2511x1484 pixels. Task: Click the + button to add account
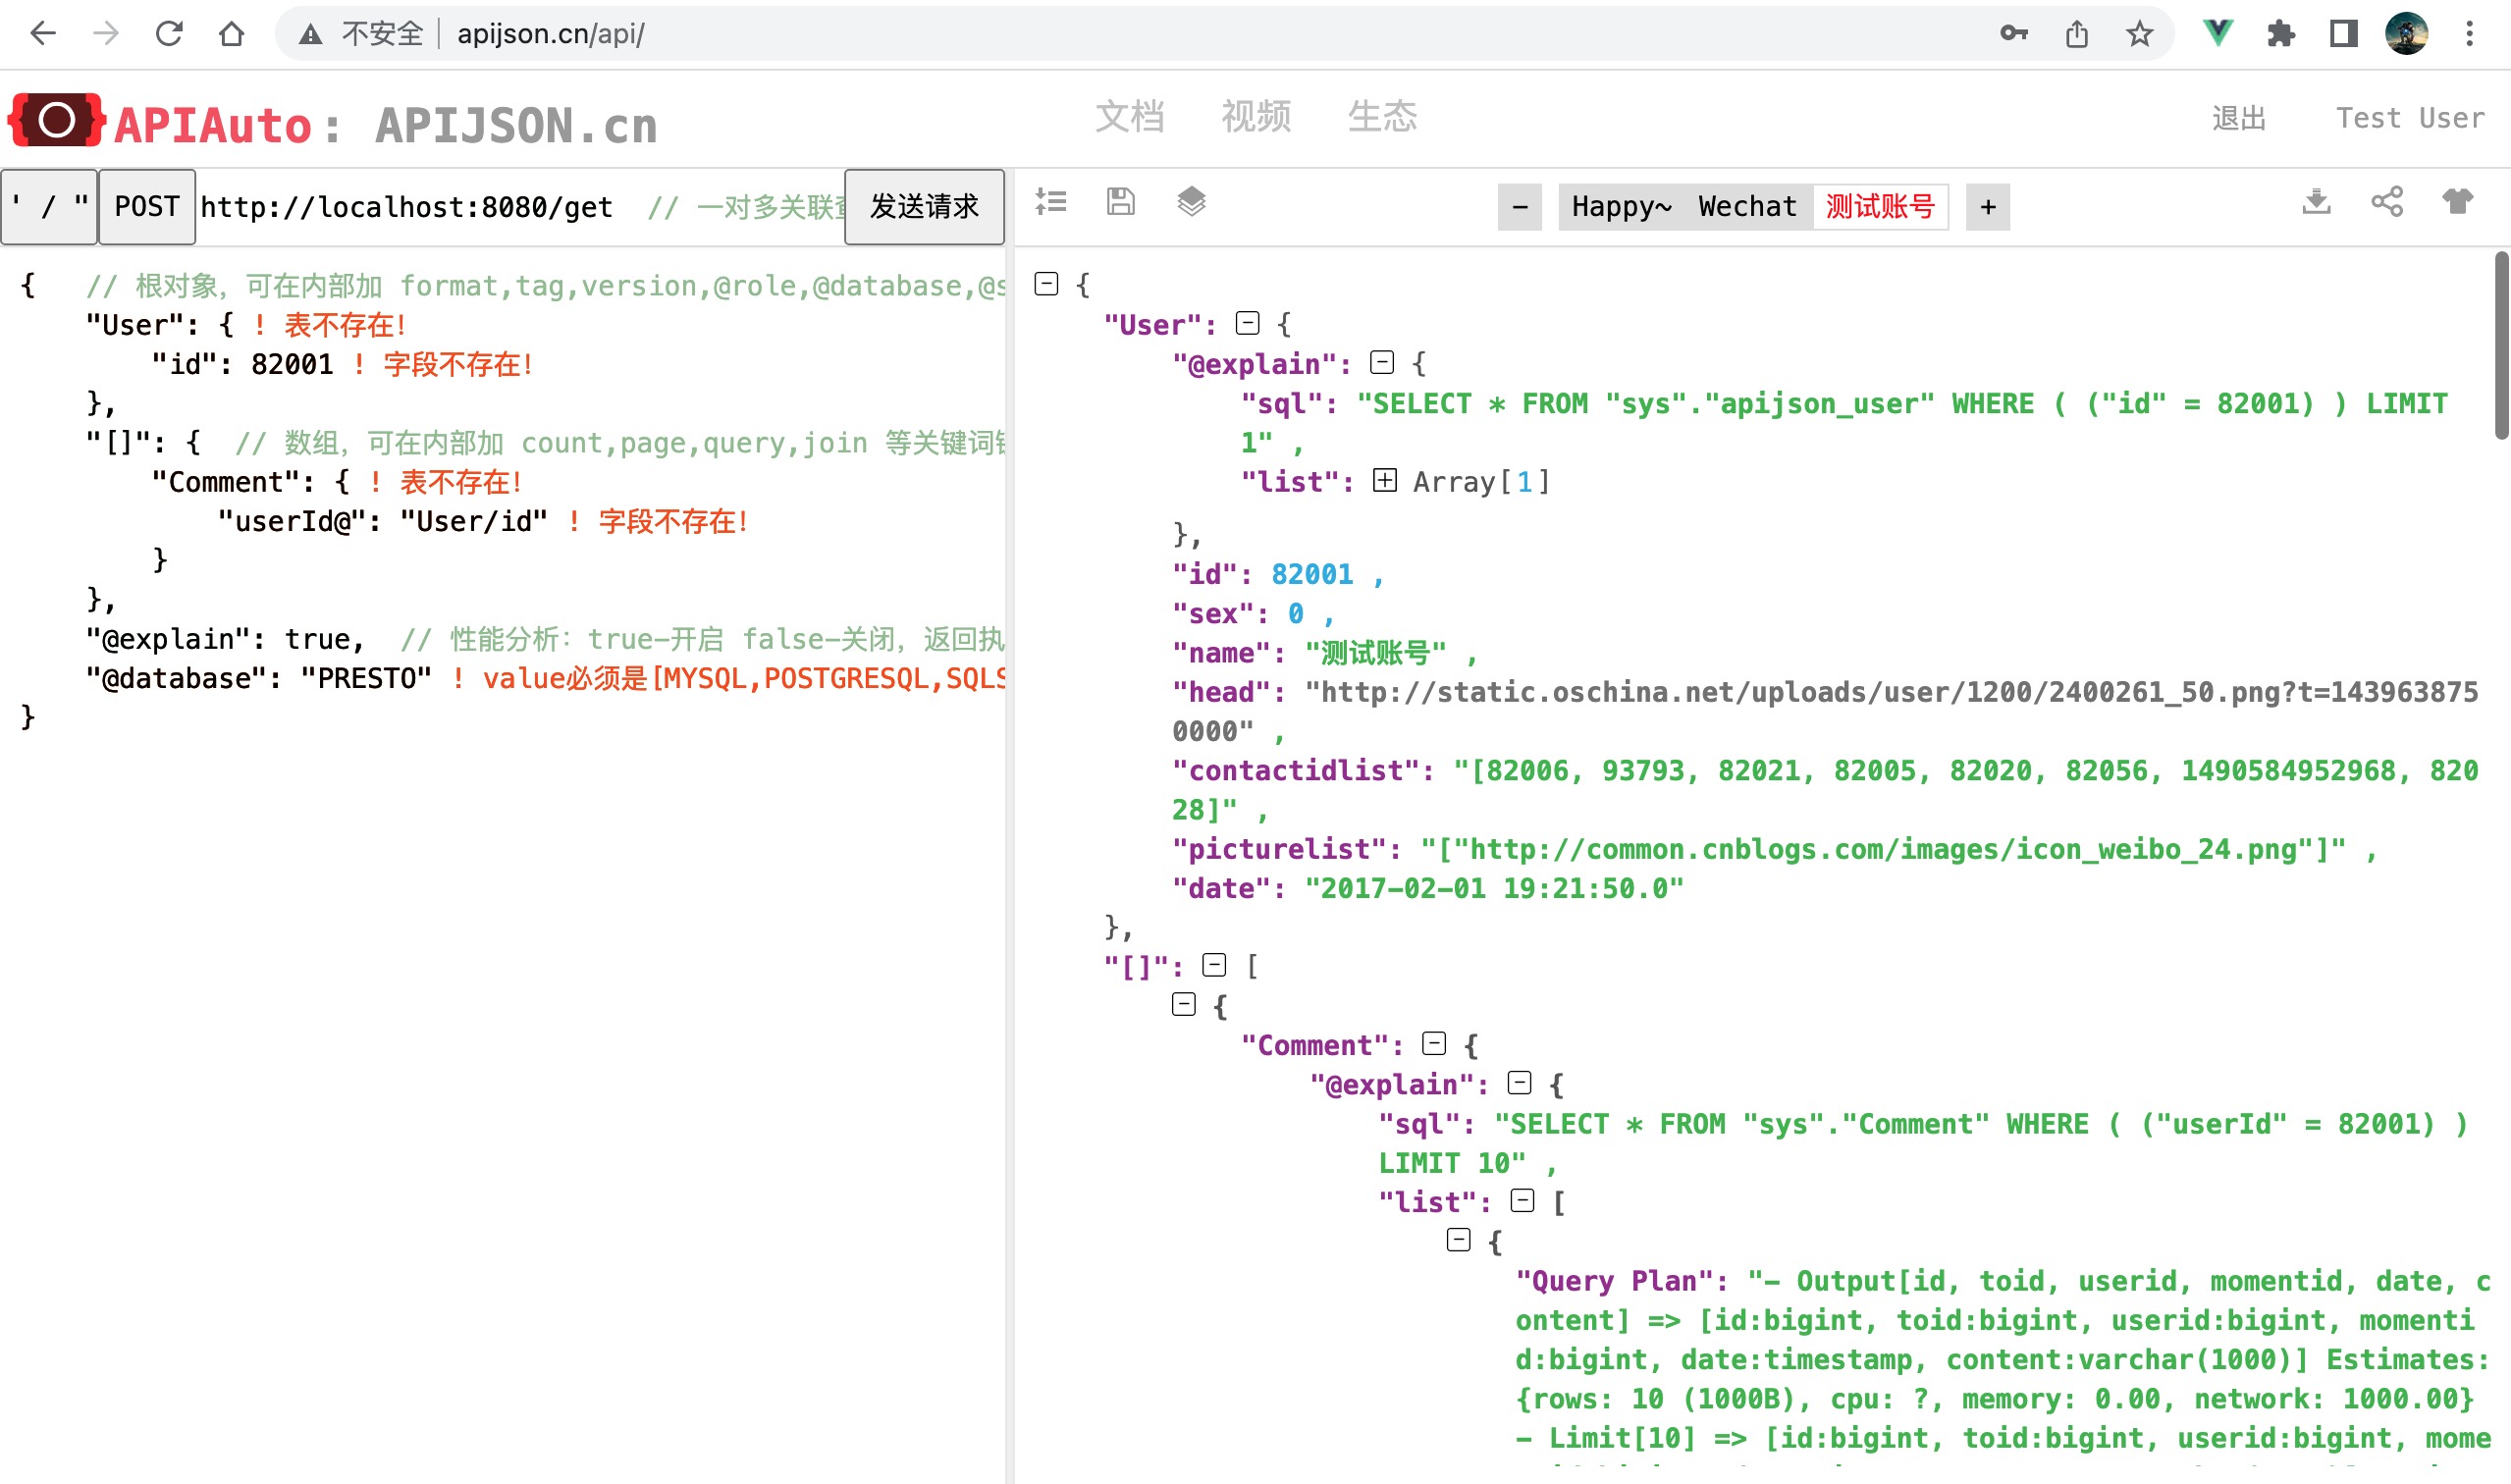tap(1987, 206)
